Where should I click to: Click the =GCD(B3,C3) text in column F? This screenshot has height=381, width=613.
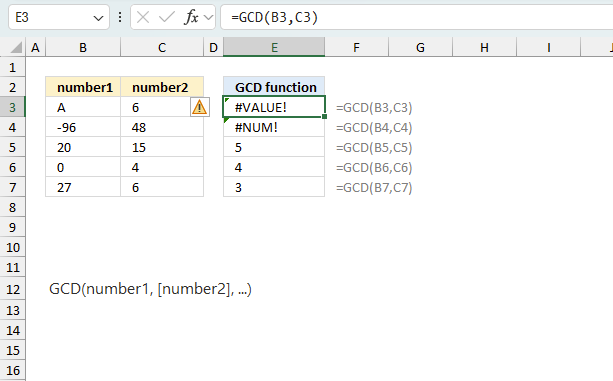[x=374, y=107]
